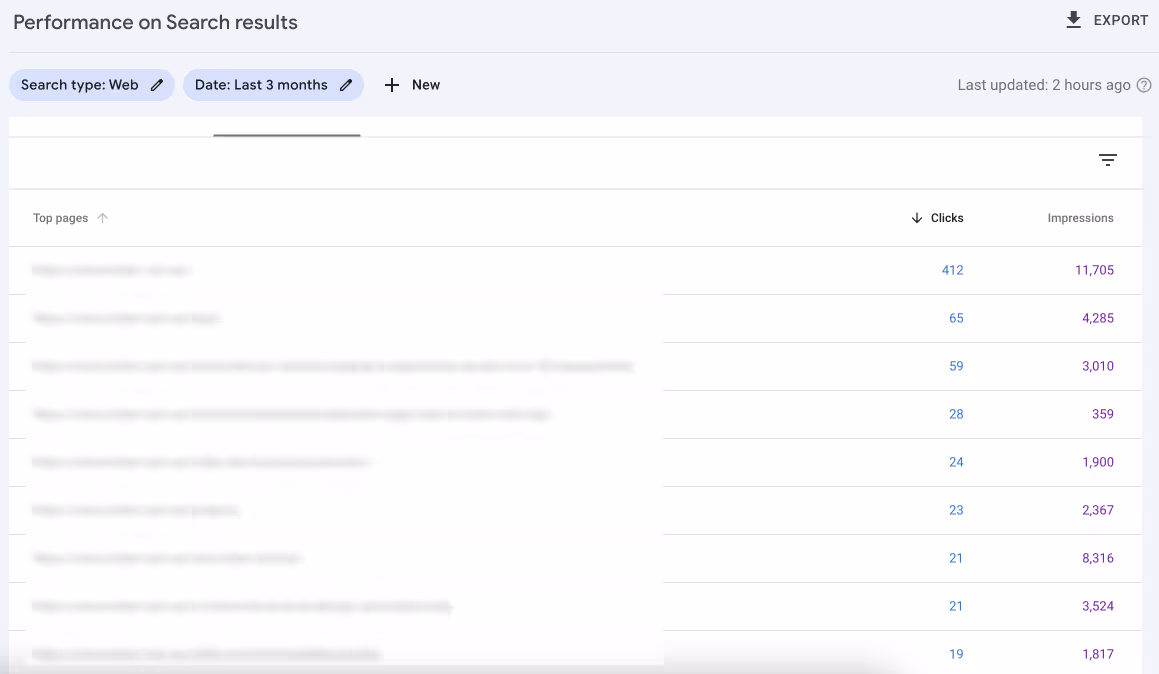Click the help icon beside Last updated
Screen dimensions: 1159x674
[x=1143, y=85]
